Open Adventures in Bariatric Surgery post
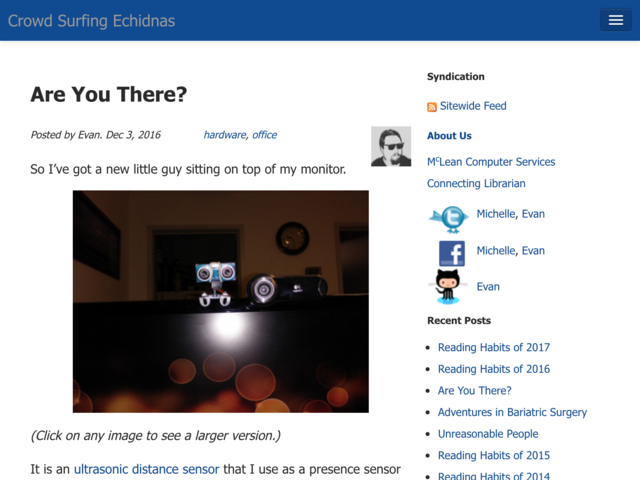 pos(513,412)
